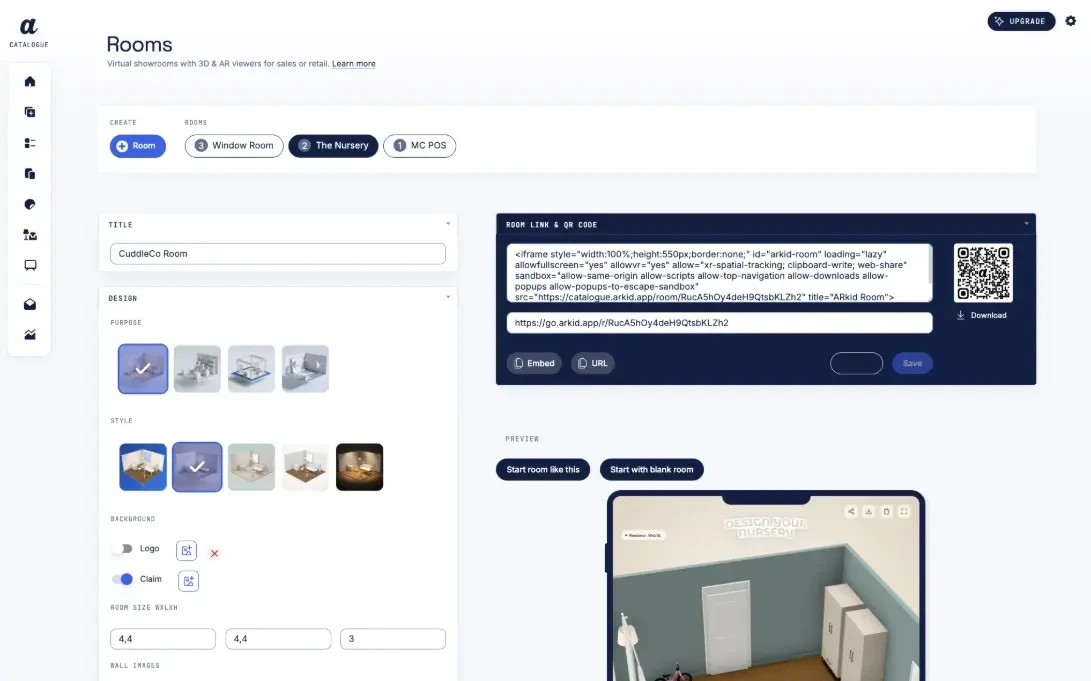Select the dark night style thumbnail
This screenshot has width=1091, height=681.
tap(360, 467)
